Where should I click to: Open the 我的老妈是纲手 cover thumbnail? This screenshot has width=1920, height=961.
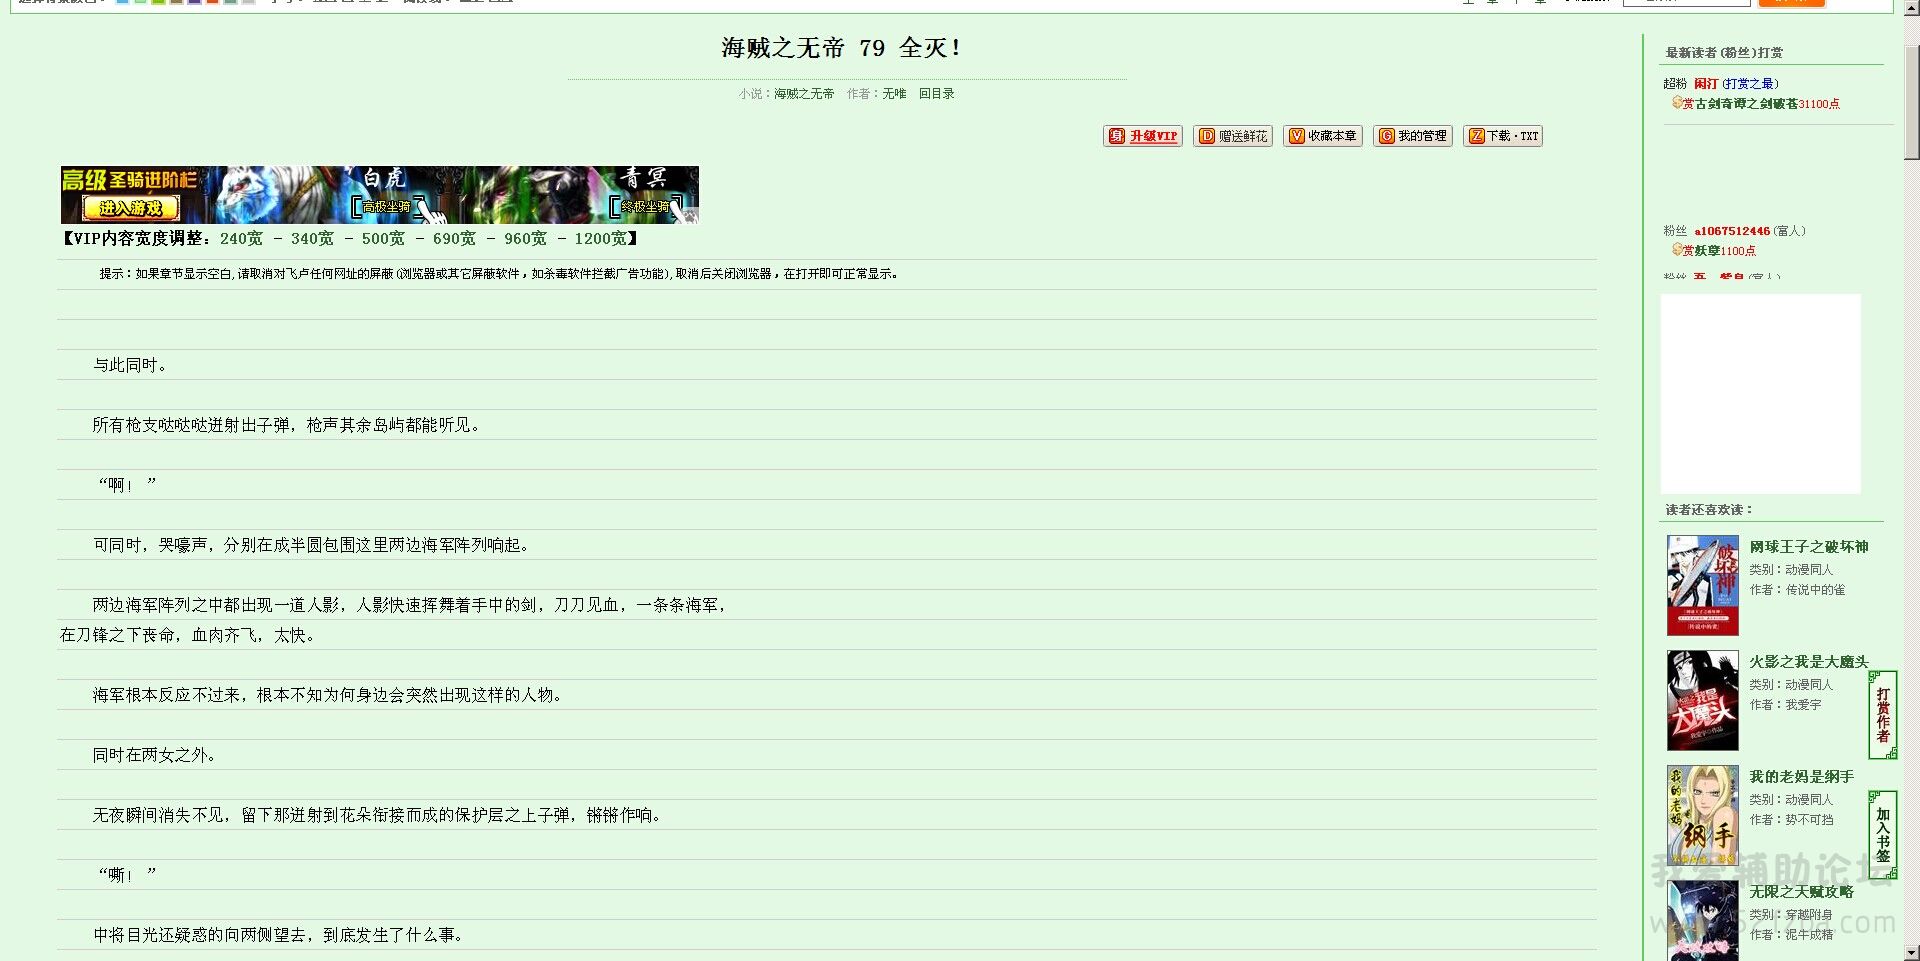(1702, 815)
